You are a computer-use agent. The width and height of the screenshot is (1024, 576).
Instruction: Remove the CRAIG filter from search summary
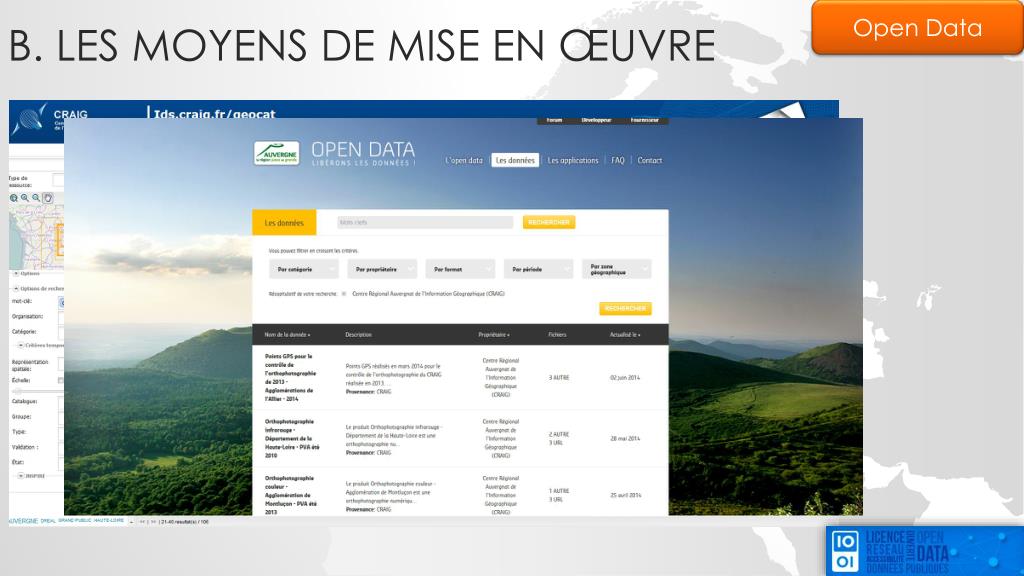344,294
